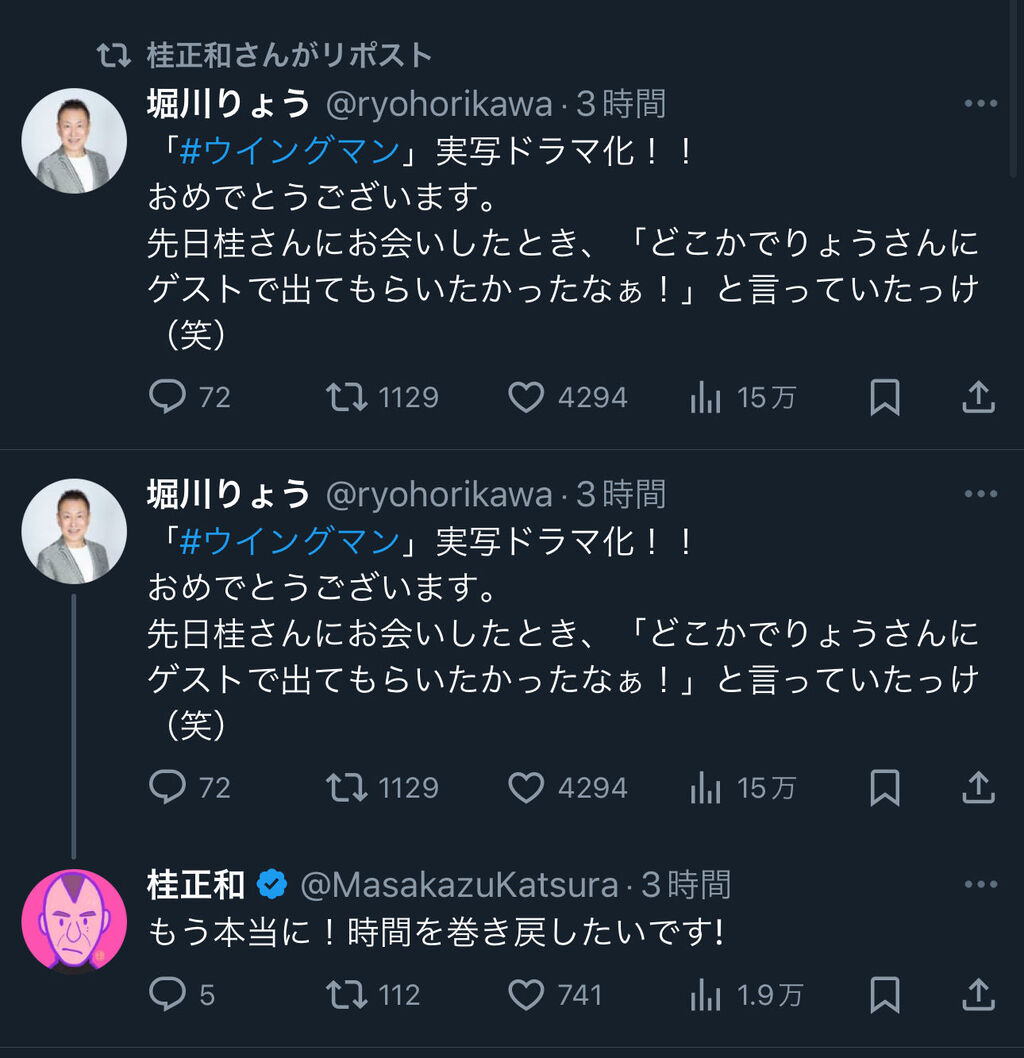Click the 桂正和さんがリポスト repost label
The width and height of the screenshot is (1024, 1058).
point(289,55)
